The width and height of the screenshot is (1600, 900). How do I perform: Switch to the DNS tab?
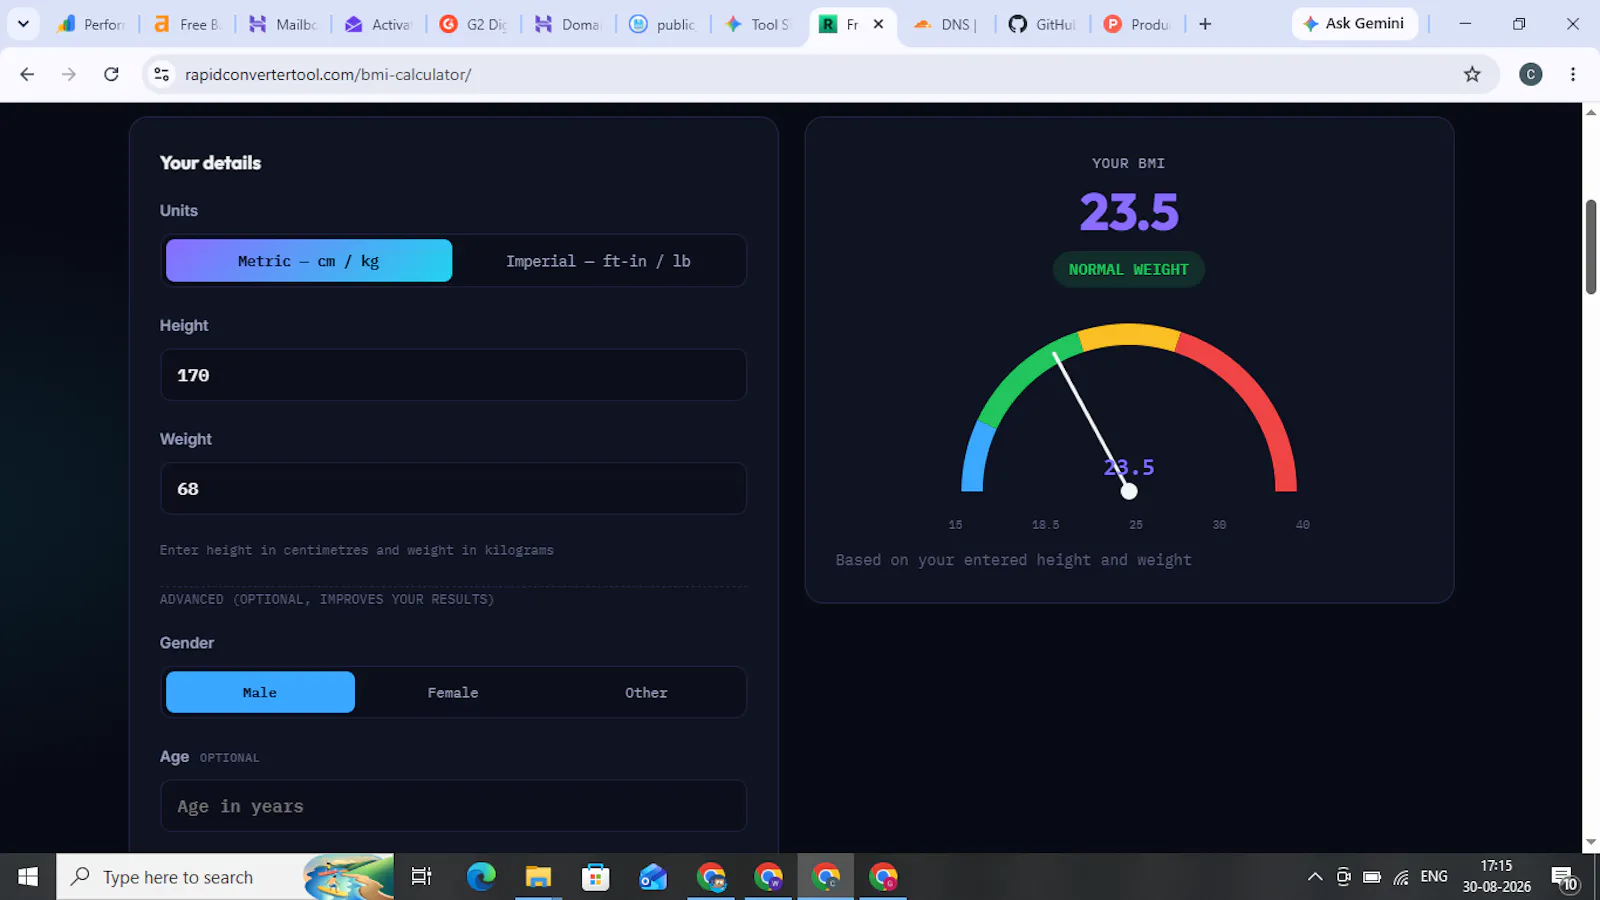[945, 24]
